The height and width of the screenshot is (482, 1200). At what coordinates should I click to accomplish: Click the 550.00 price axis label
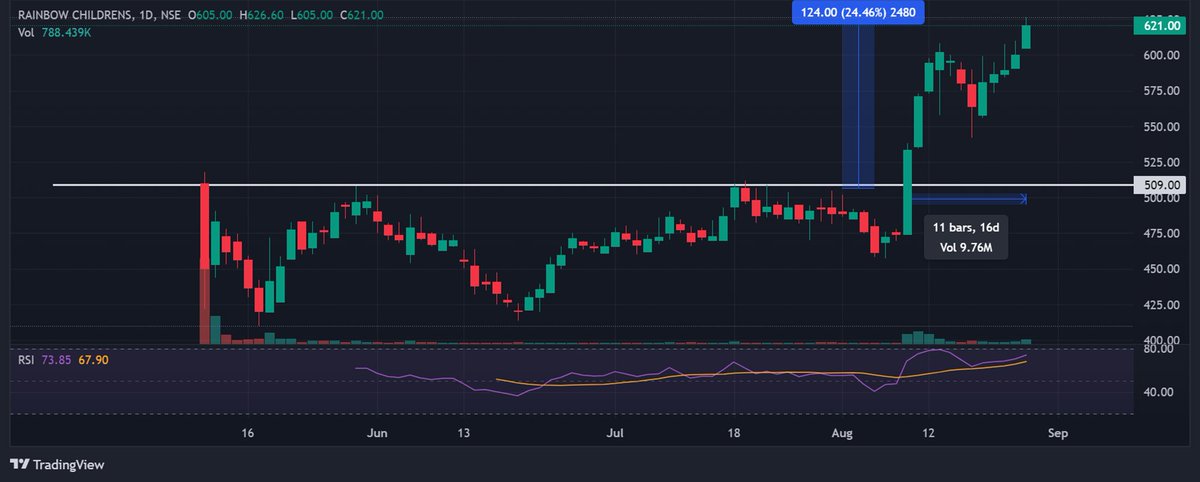tap(1163, 127)
